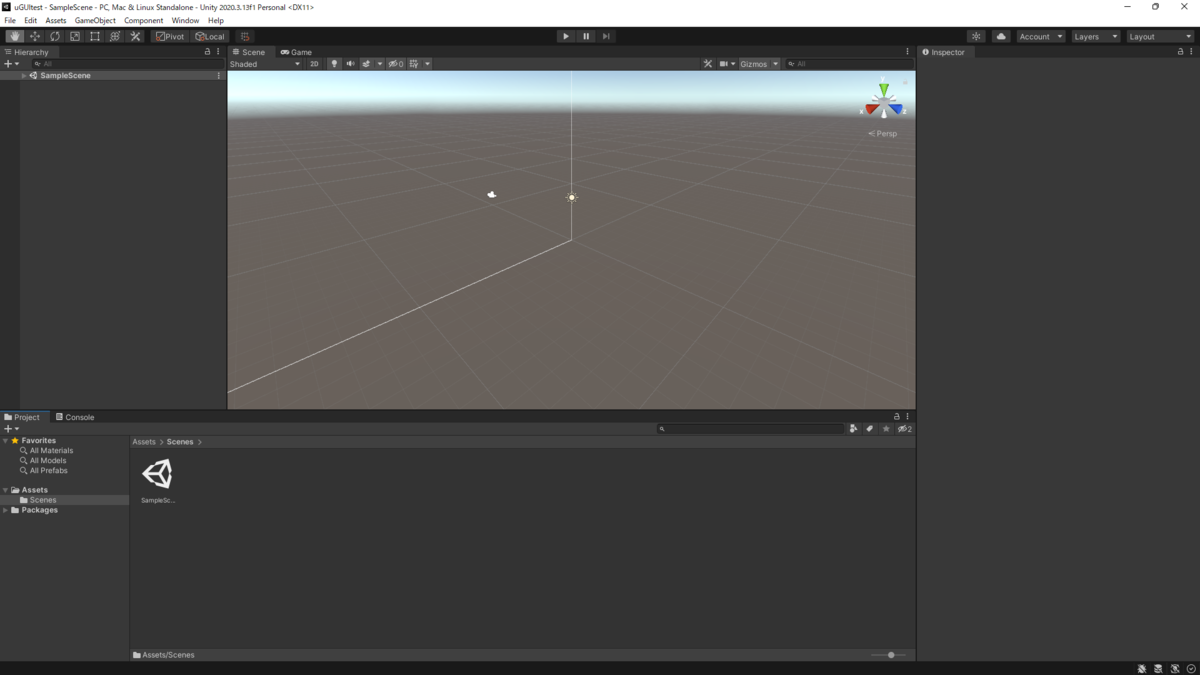The image size is (1200, 675).
Task: Expand the Packages folder in Project
Action: (6, 510)
